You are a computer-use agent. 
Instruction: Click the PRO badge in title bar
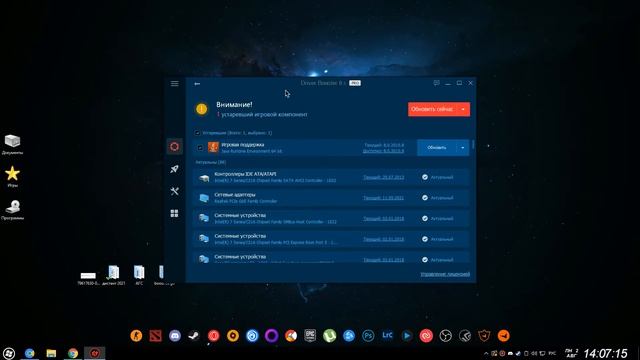coord(355,83)
